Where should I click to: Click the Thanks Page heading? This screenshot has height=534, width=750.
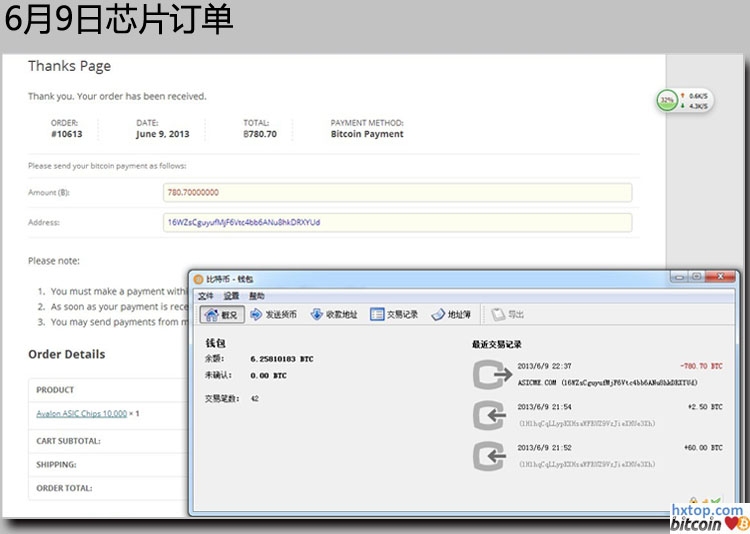pyautogui.click(x=69, y=66)
